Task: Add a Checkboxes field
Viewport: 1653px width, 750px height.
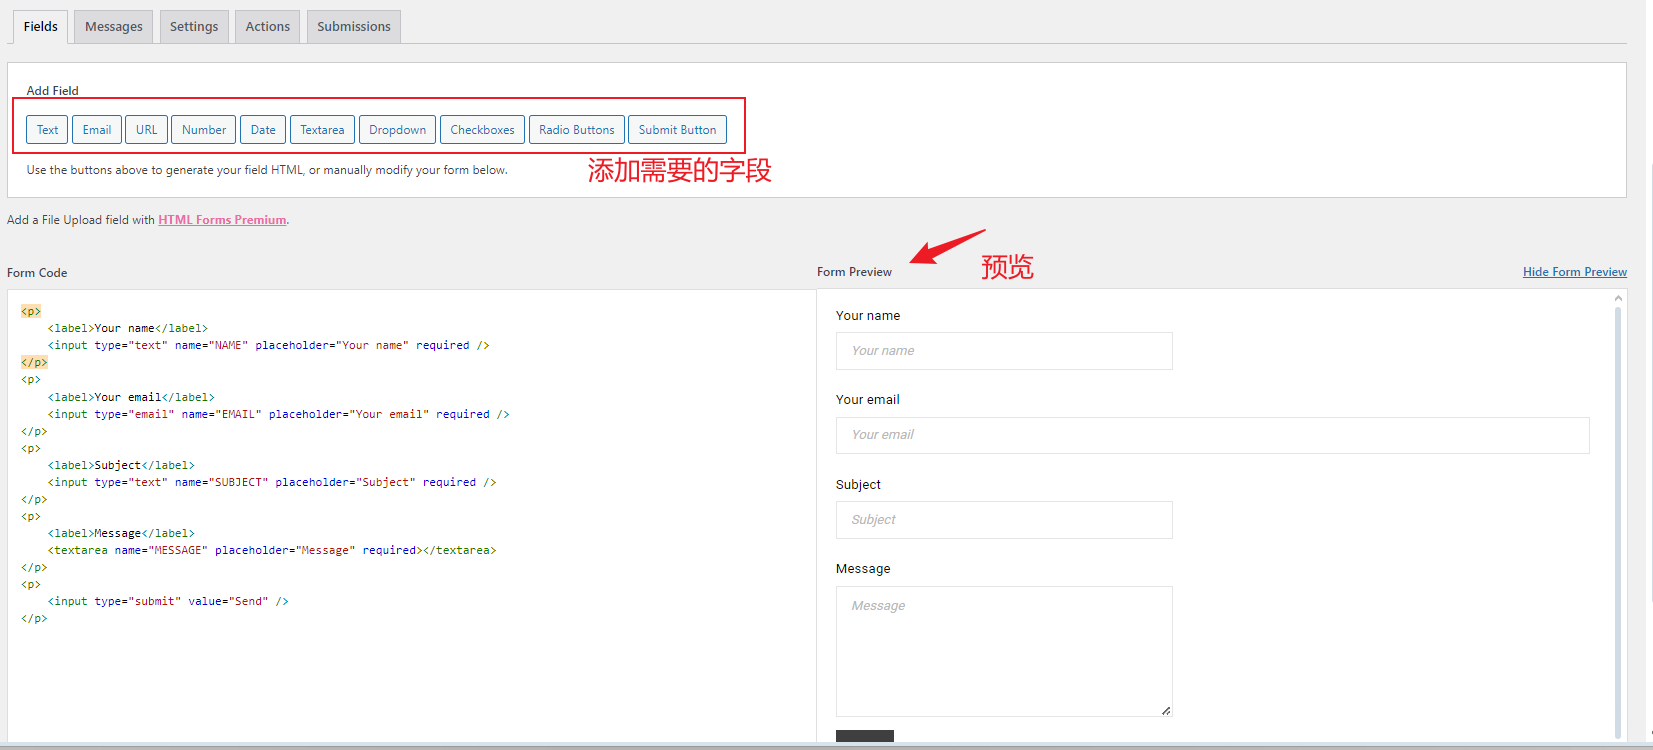Action: (482, 130)
